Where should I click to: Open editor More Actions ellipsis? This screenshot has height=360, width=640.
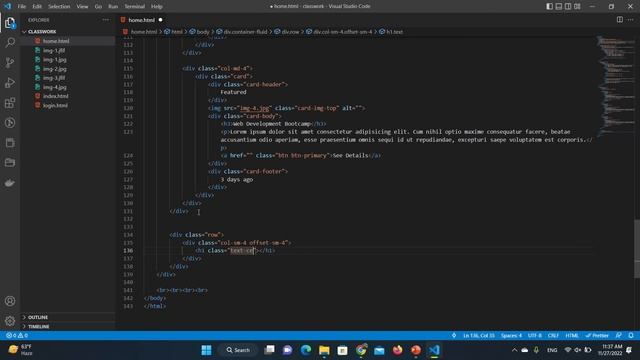click(x=630, y=20)
